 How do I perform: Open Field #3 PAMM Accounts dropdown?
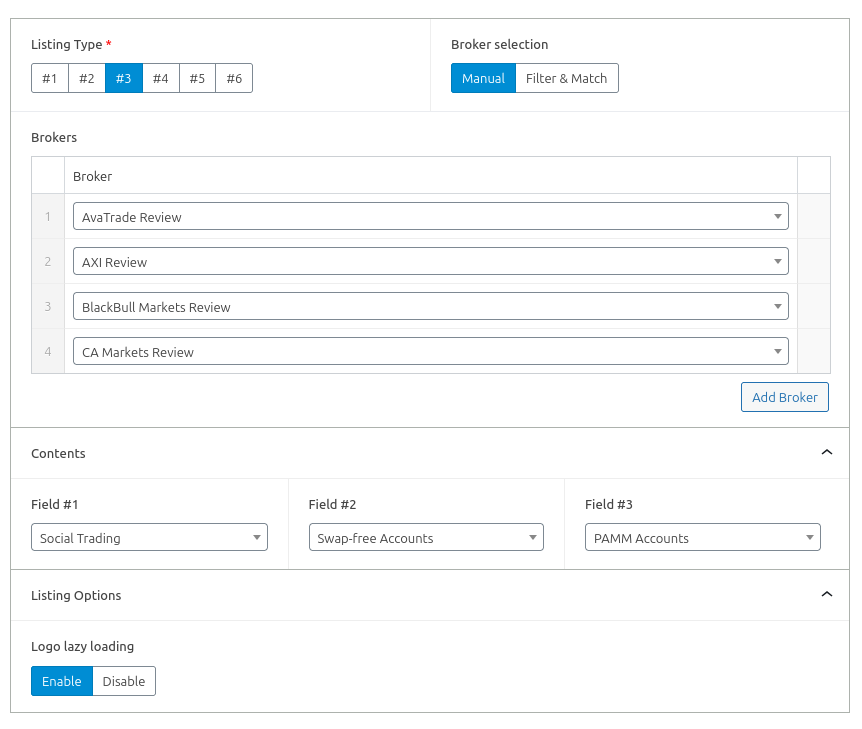[702, 537]
